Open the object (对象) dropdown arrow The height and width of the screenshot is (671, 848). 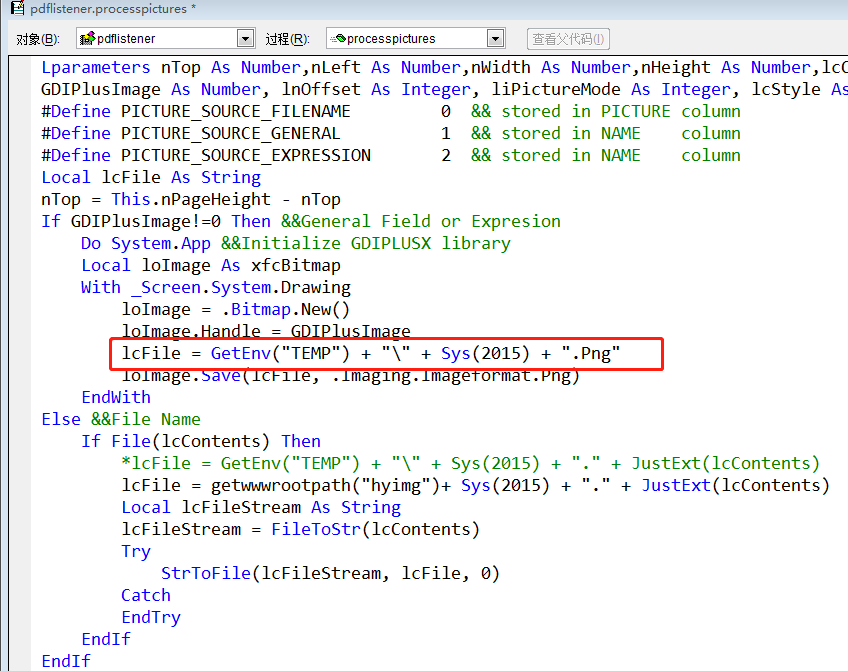[246, 38]
